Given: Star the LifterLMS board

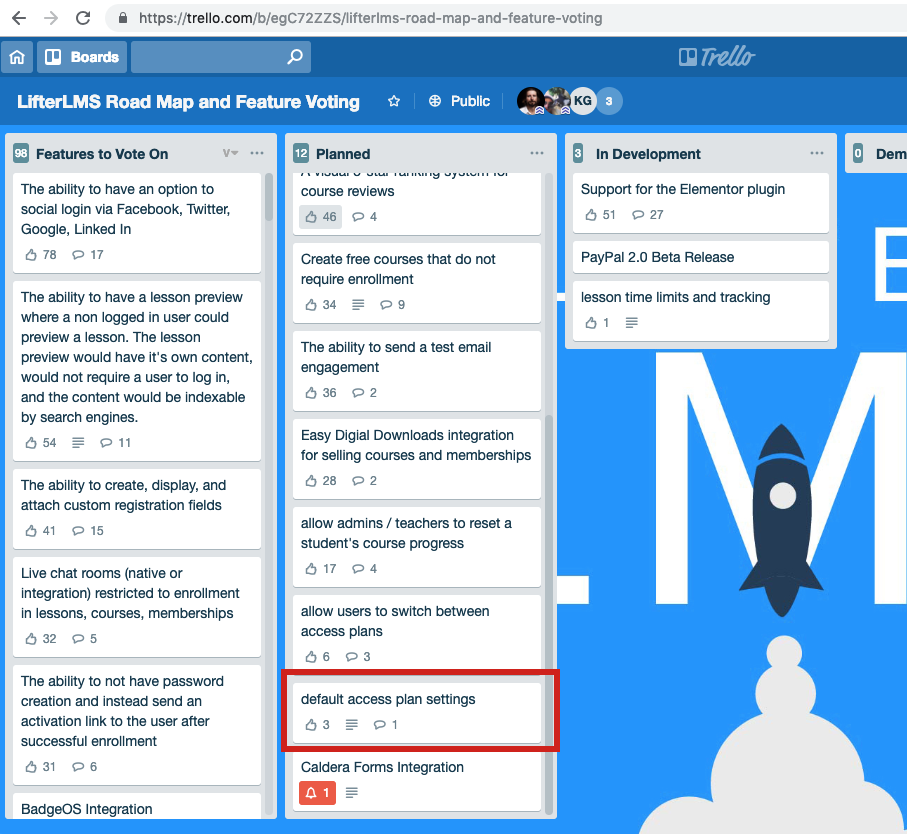Looking at the screenshot, I should pos(394,101).
